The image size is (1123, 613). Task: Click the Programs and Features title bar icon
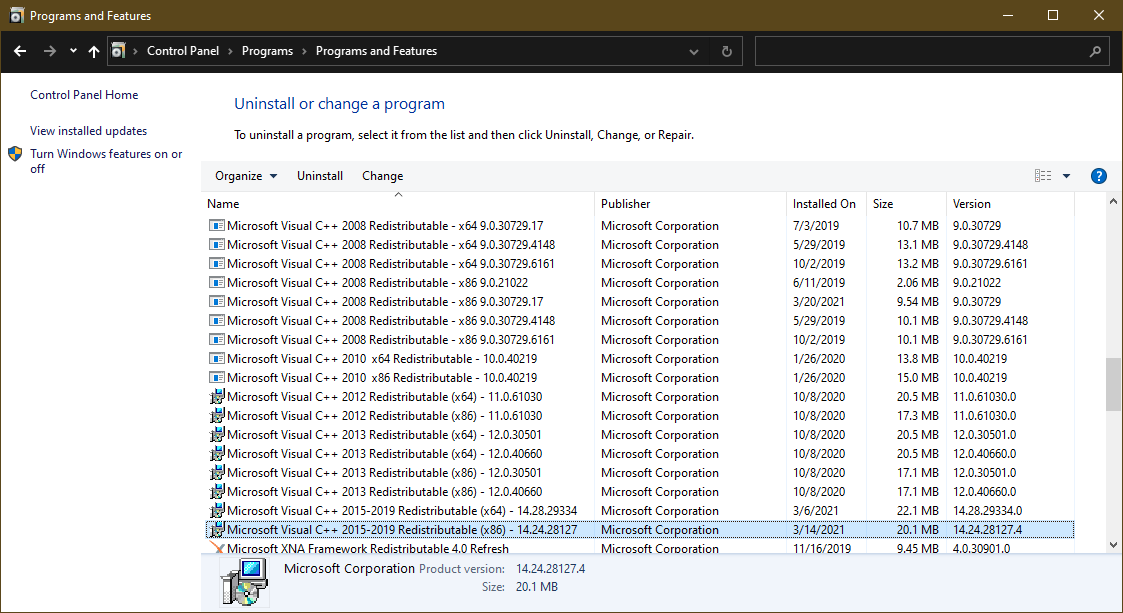pyautogui.click(x=16, y=15)
